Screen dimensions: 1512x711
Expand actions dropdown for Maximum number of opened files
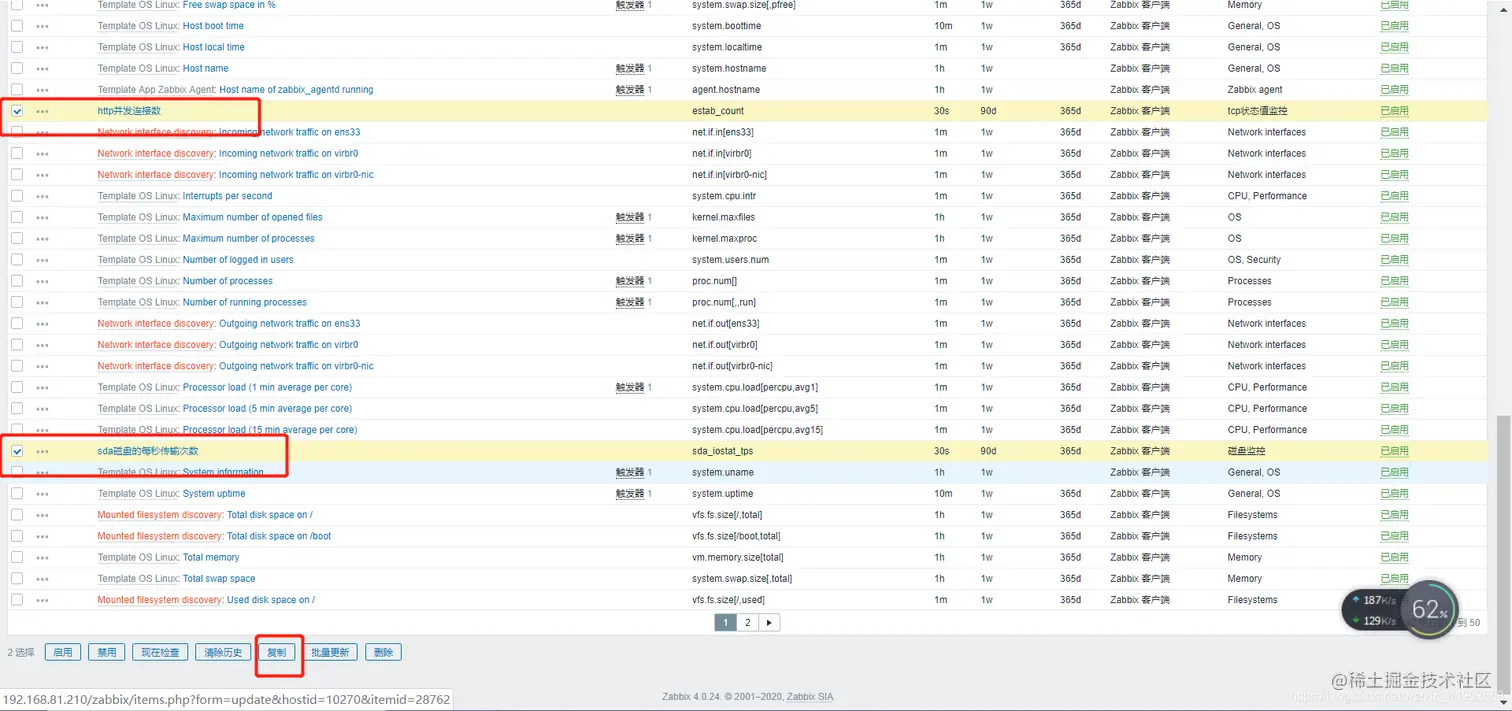pos(42,217)
